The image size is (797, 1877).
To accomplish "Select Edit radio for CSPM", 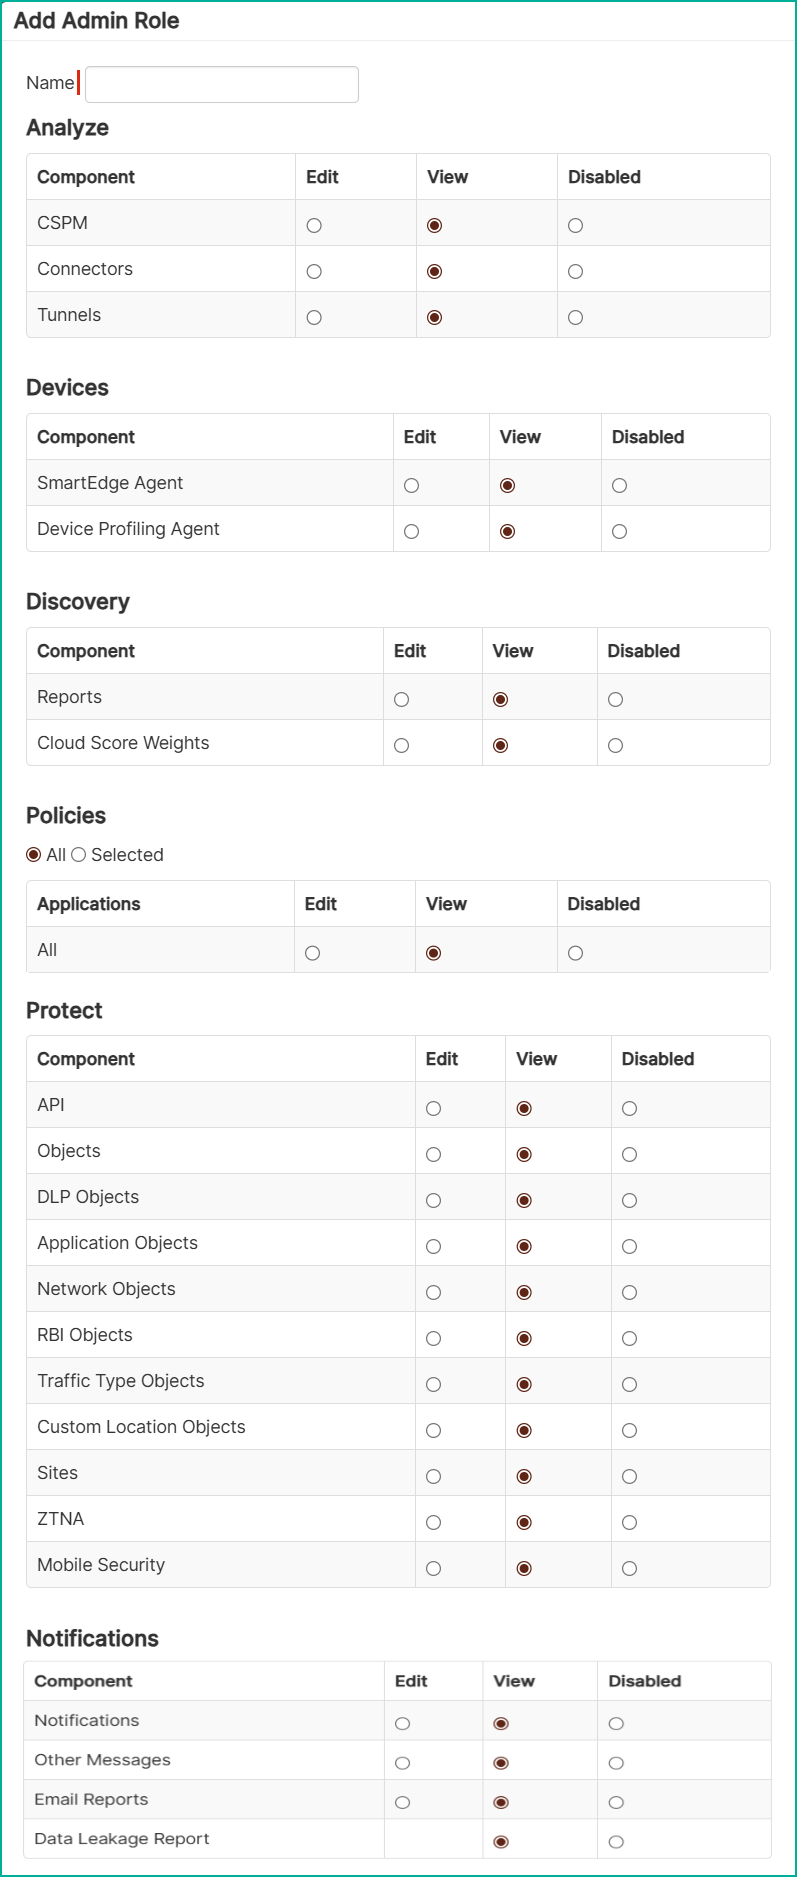I will coord(314,226).
